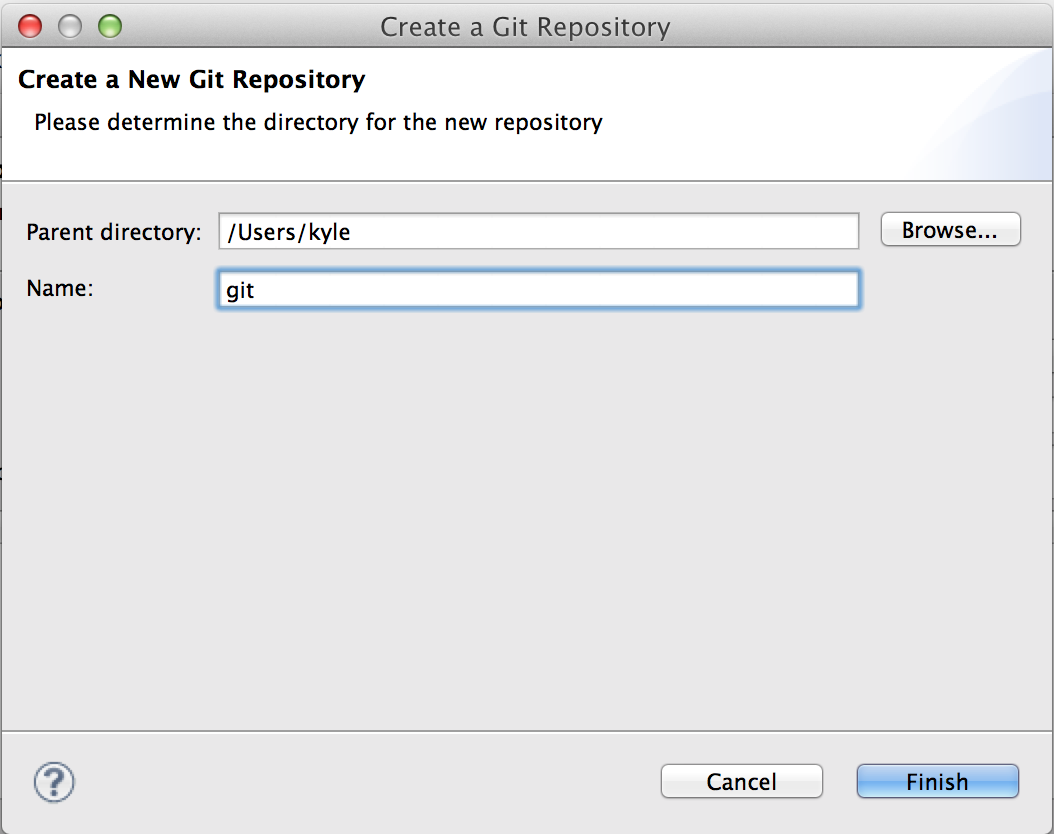
Task: Click the separator line above Cancel and Finish
Action: [x=527, y=731]
